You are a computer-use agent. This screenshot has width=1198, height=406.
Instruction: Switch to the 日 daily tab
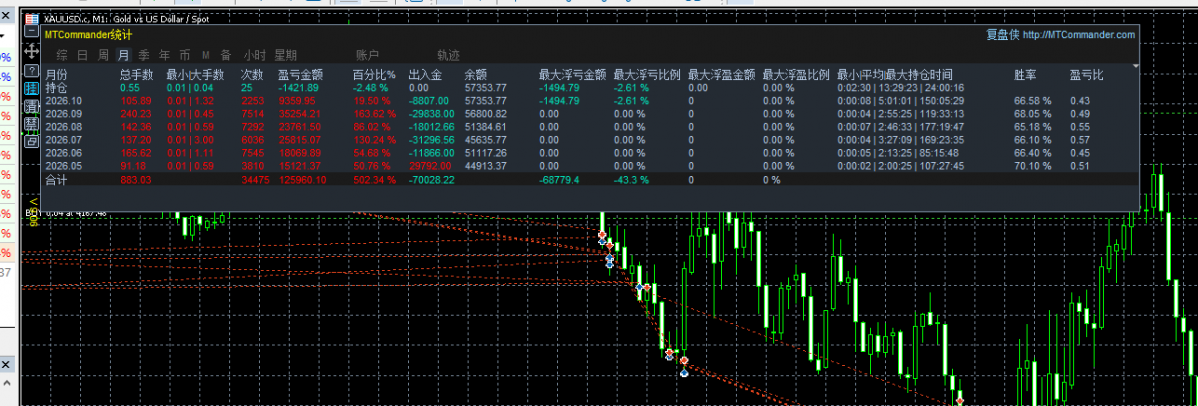tap(83, 55)
